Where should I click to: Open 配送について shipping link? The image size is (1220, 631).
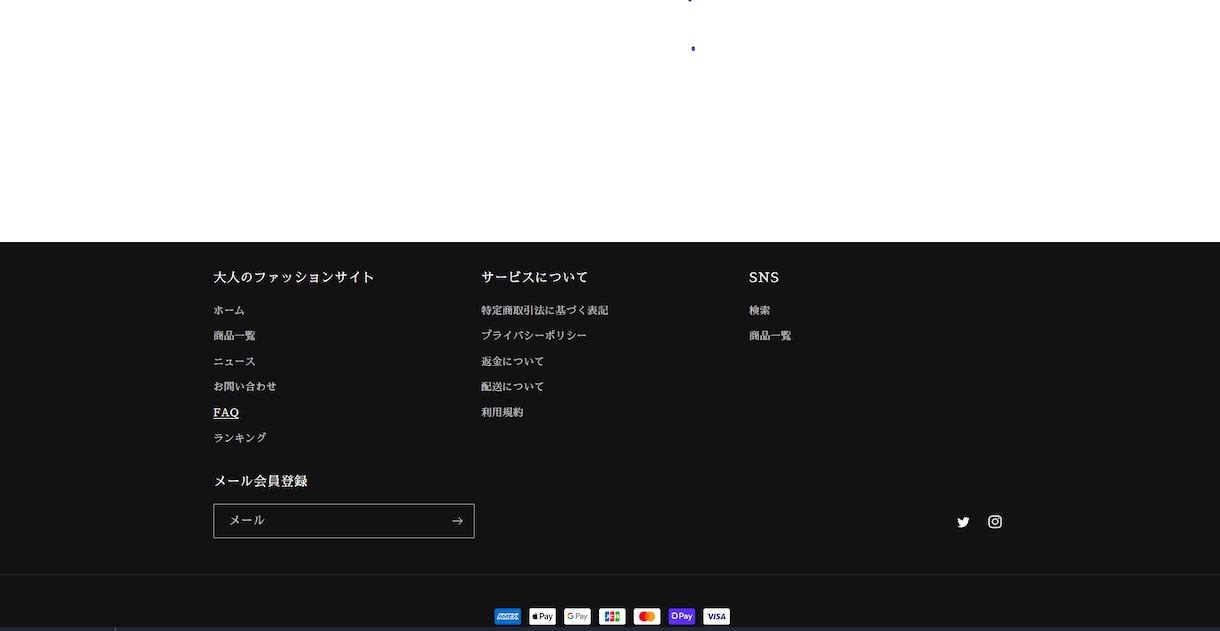click(x=513, y=387)
